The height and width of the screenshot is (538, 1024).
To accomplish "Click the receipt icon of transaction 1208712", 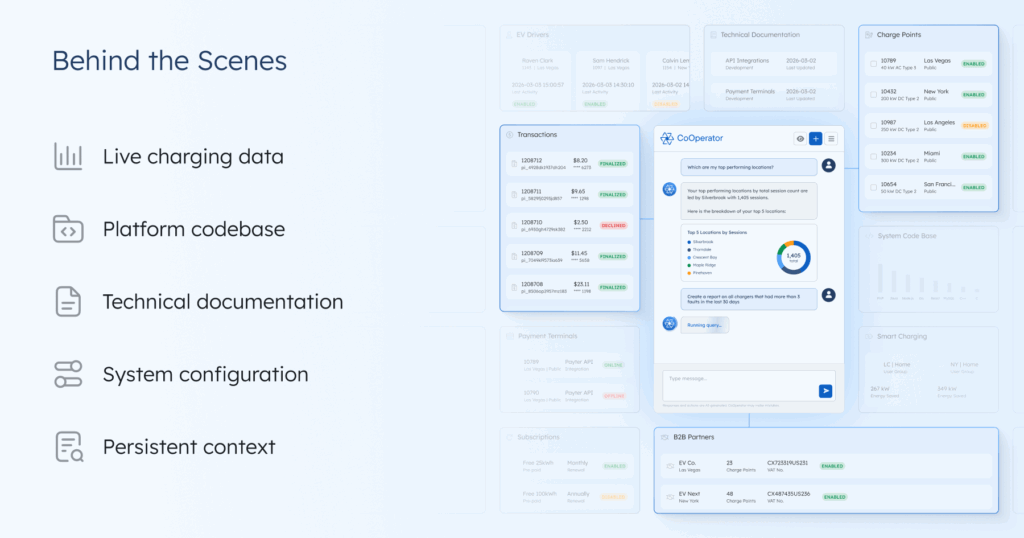I will (x=514, y=164).
